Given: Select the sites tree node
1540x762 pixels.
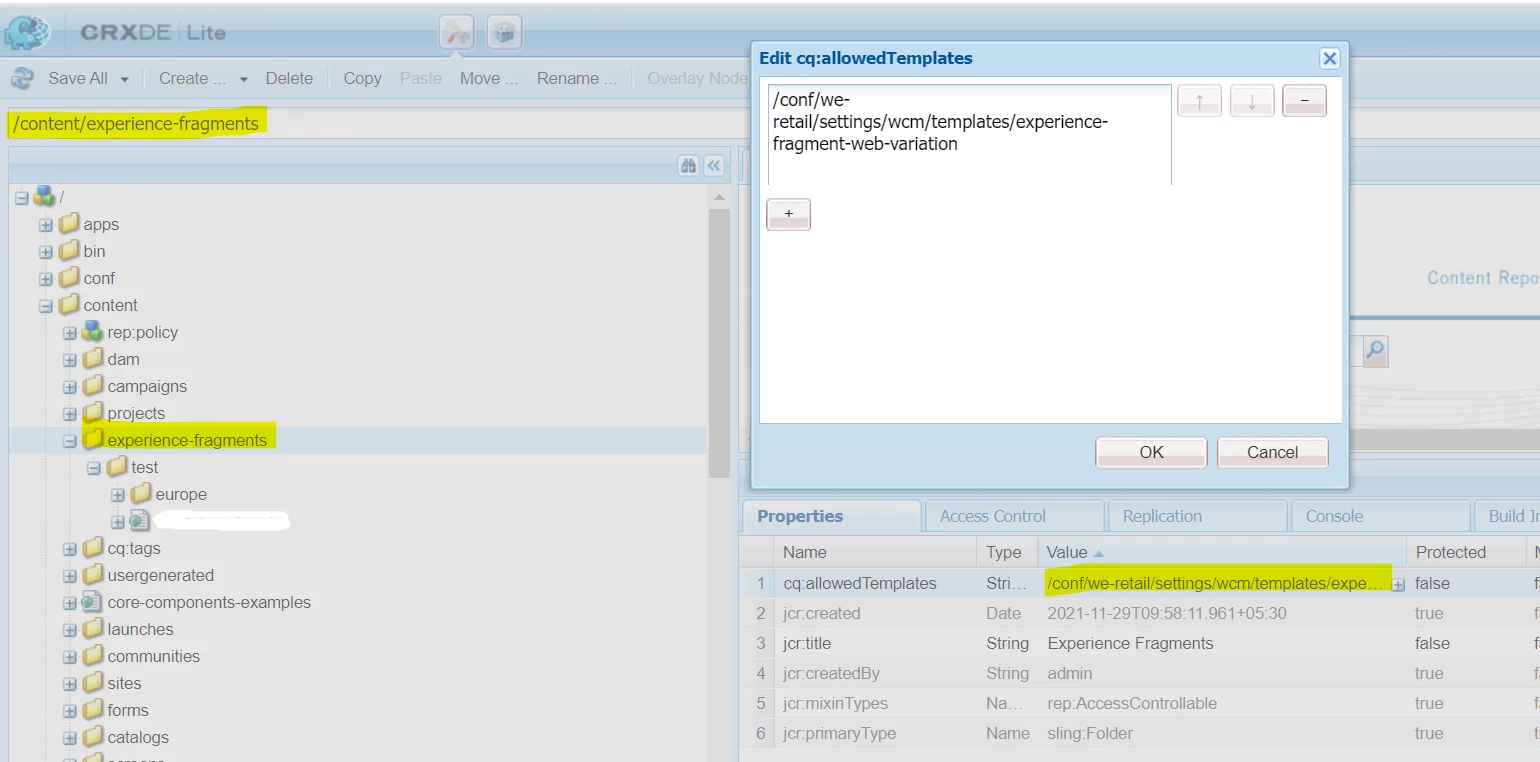Looking at the screenshot, I should (x=124, y=683).
